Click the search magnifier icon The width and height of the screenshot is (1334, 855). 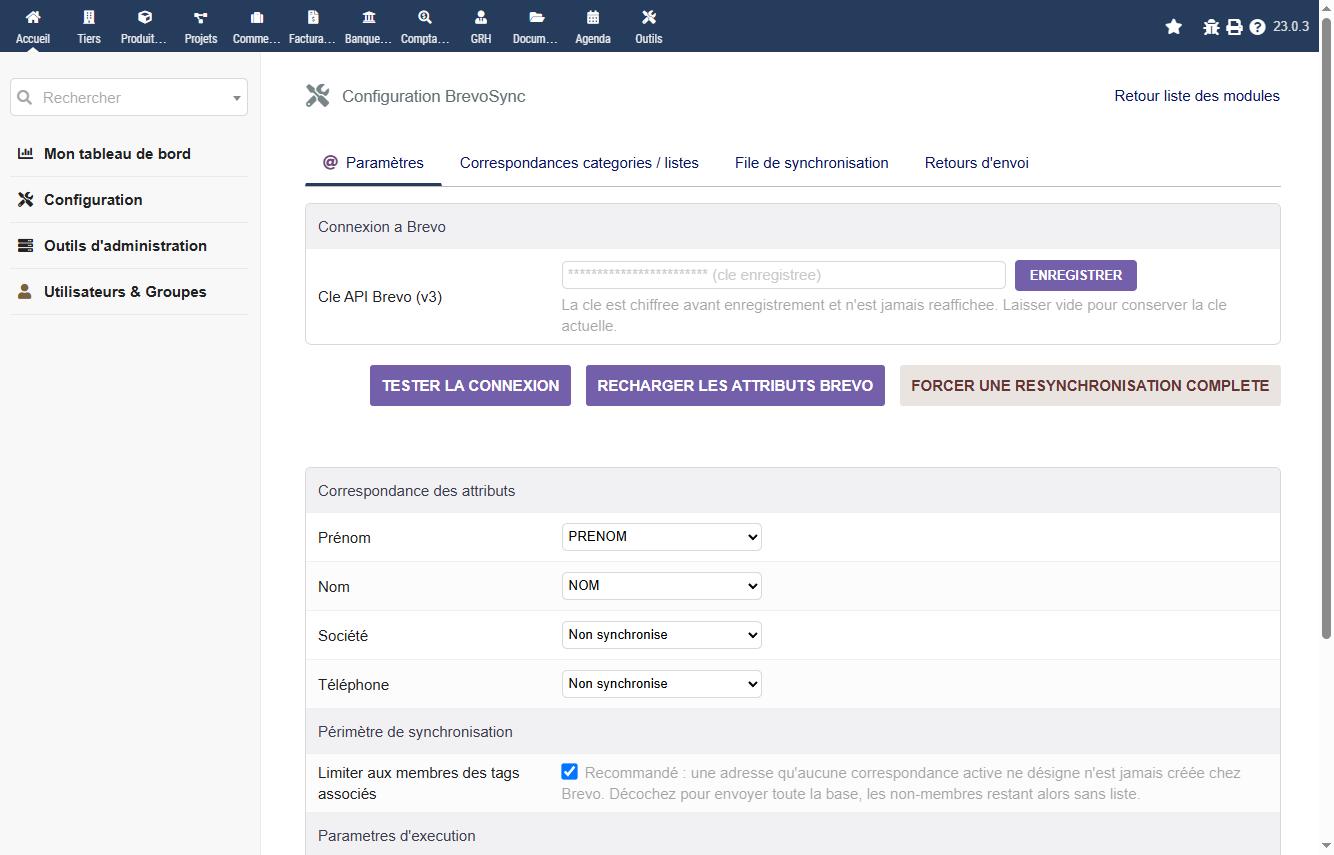pyautogui.click(x=25, y=97)
